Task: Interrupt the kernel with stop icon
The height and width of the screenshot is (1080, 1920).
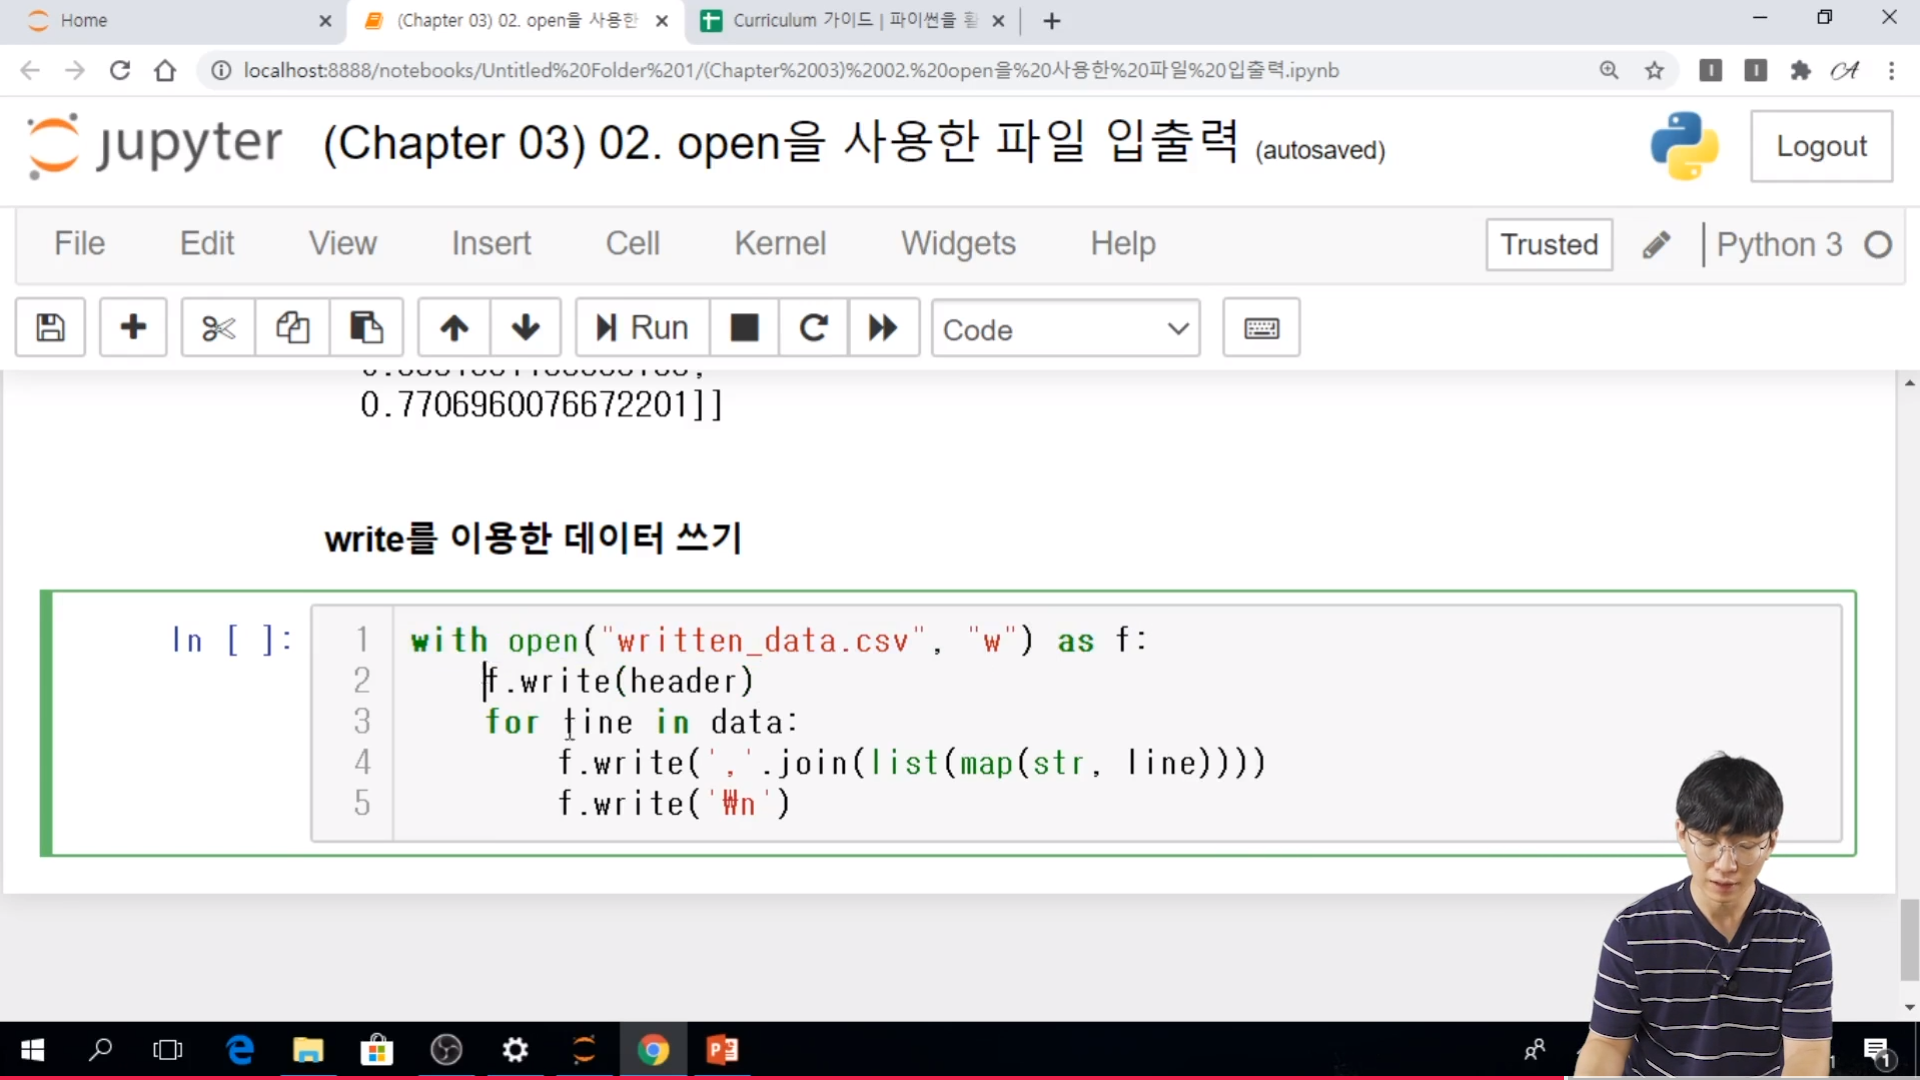Action: (x=744, y=328)
